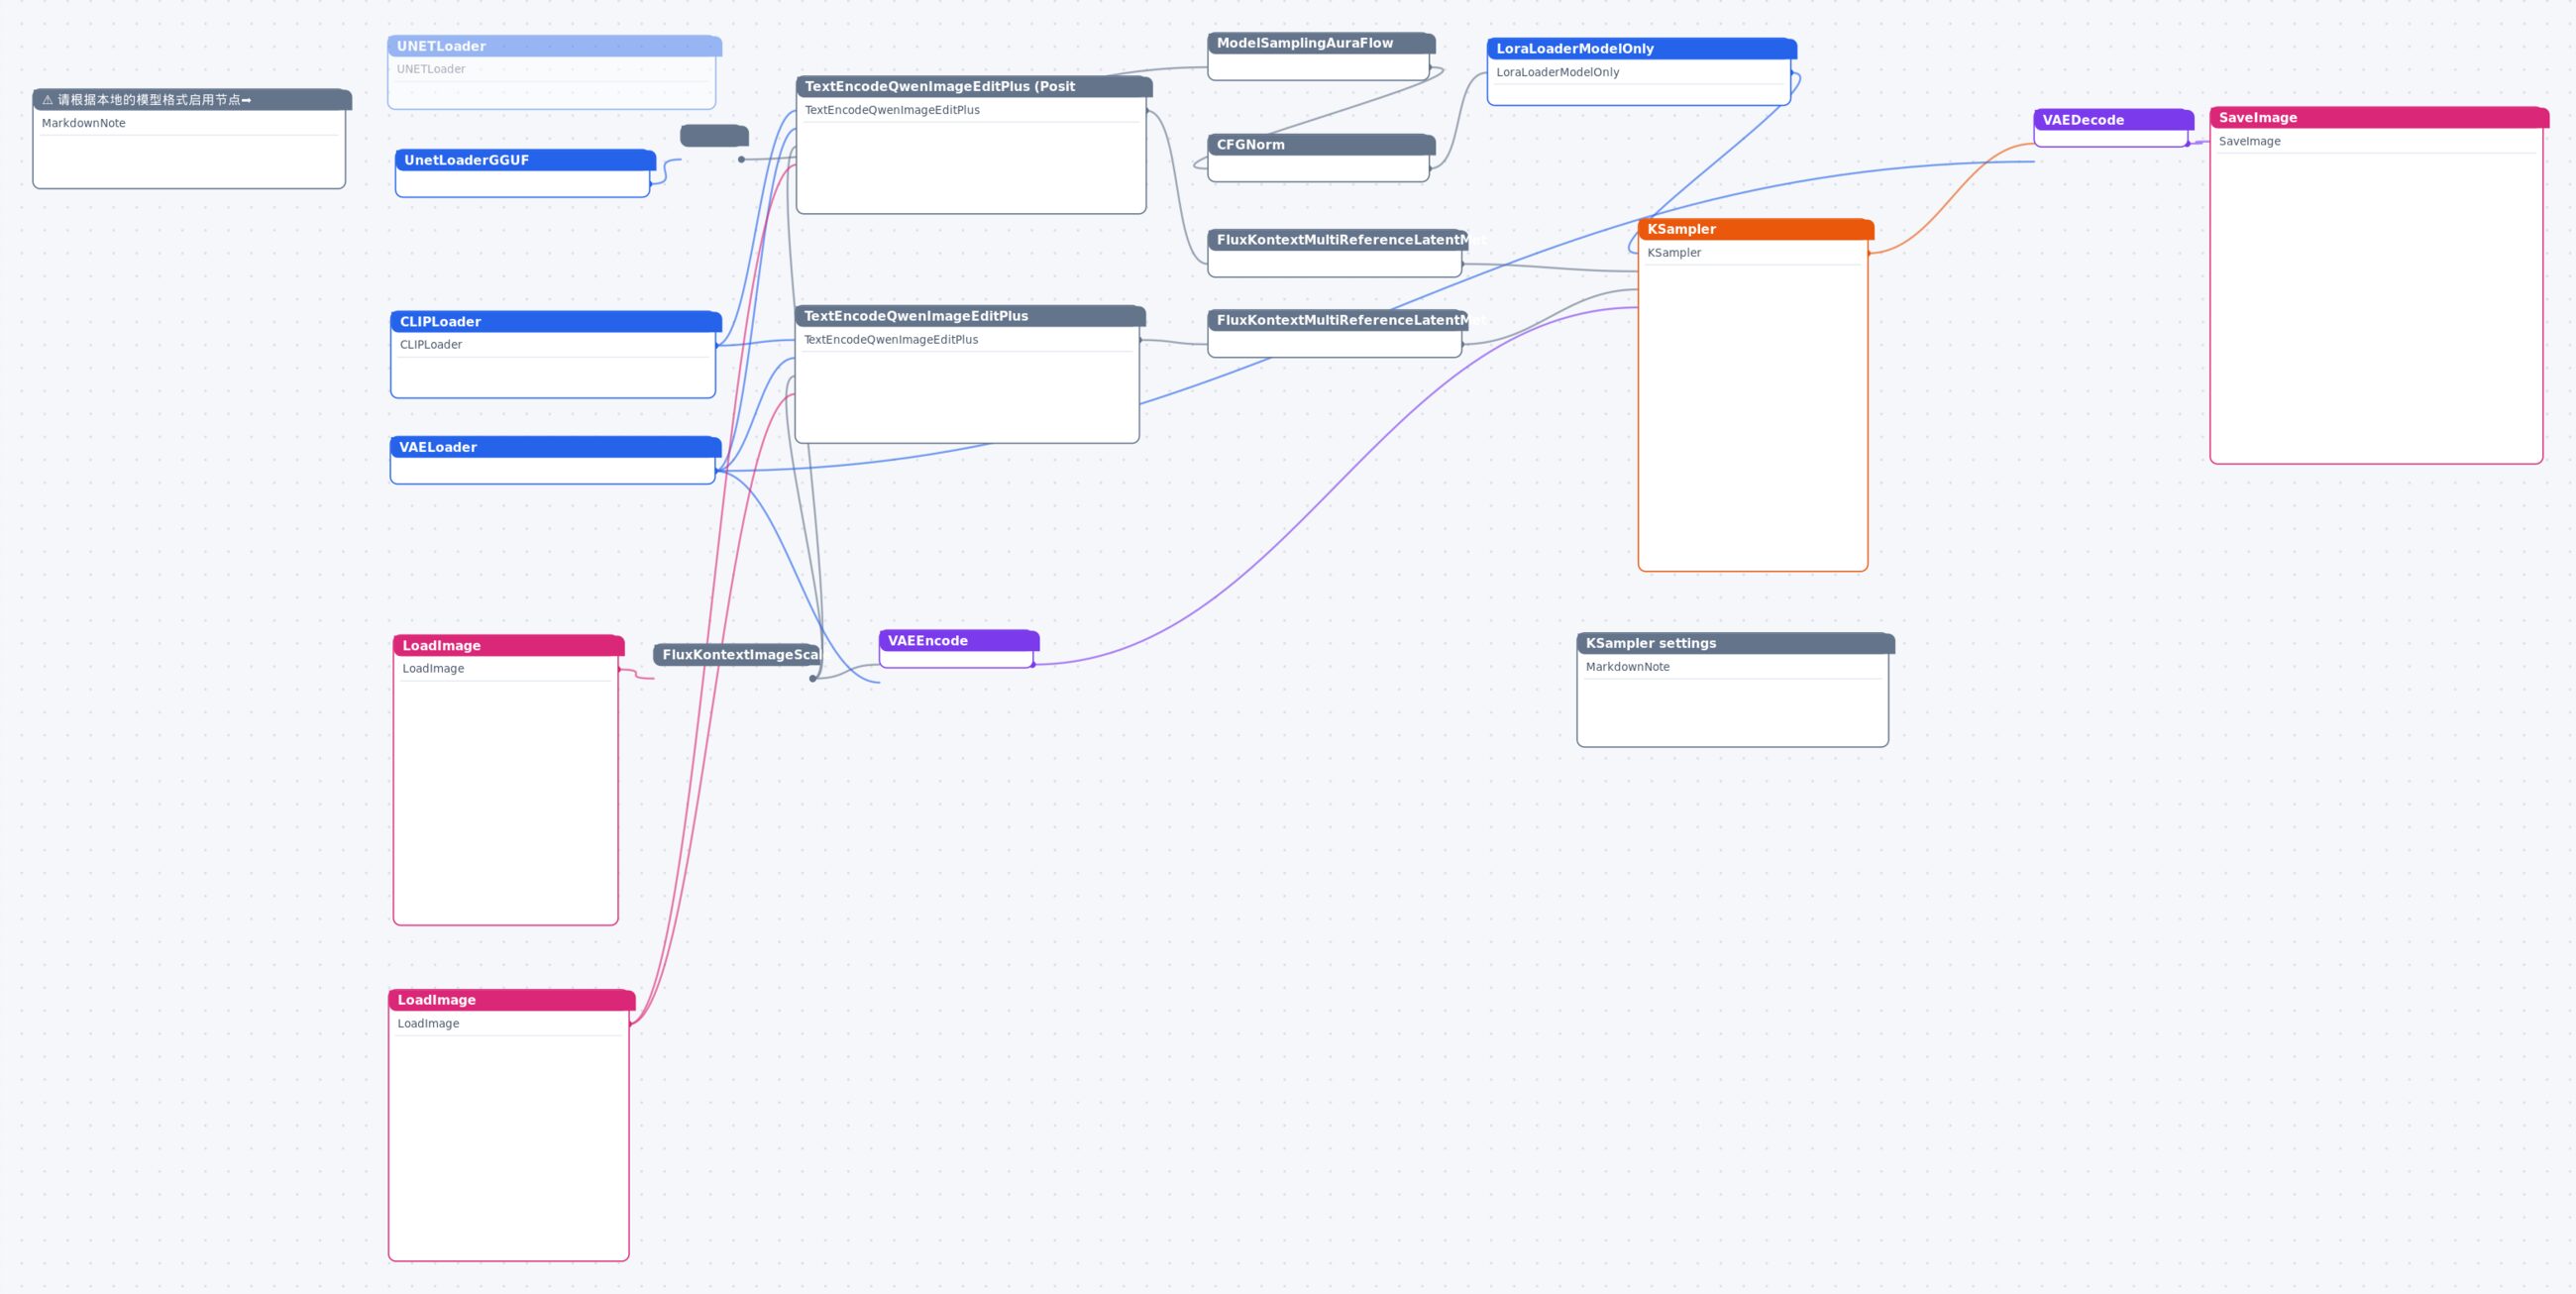Click LoadImage subtitle in the upper LoadImage node
Viewport: 2576px width, 1294px height.
tap(433, 669)
